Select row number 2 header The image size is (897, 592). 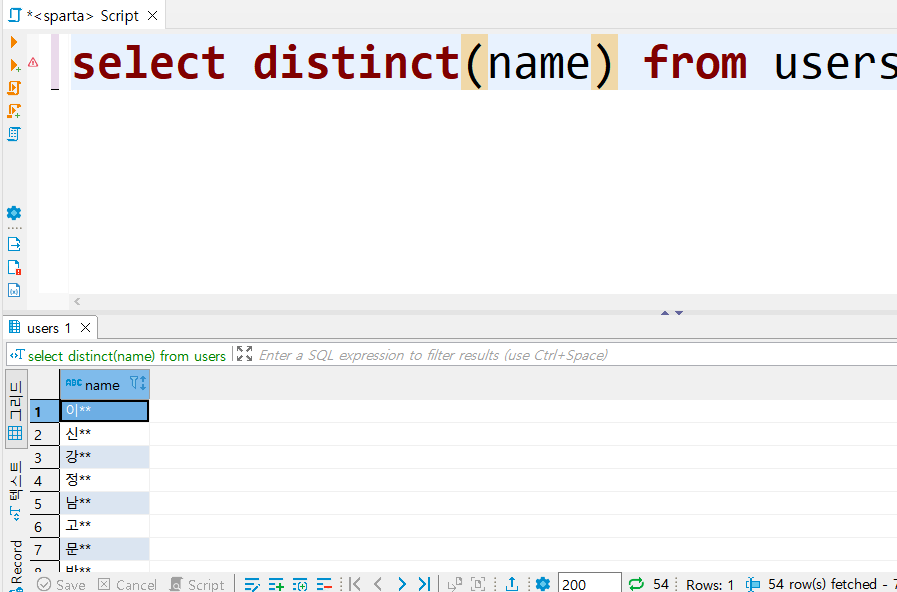[45, 435]
